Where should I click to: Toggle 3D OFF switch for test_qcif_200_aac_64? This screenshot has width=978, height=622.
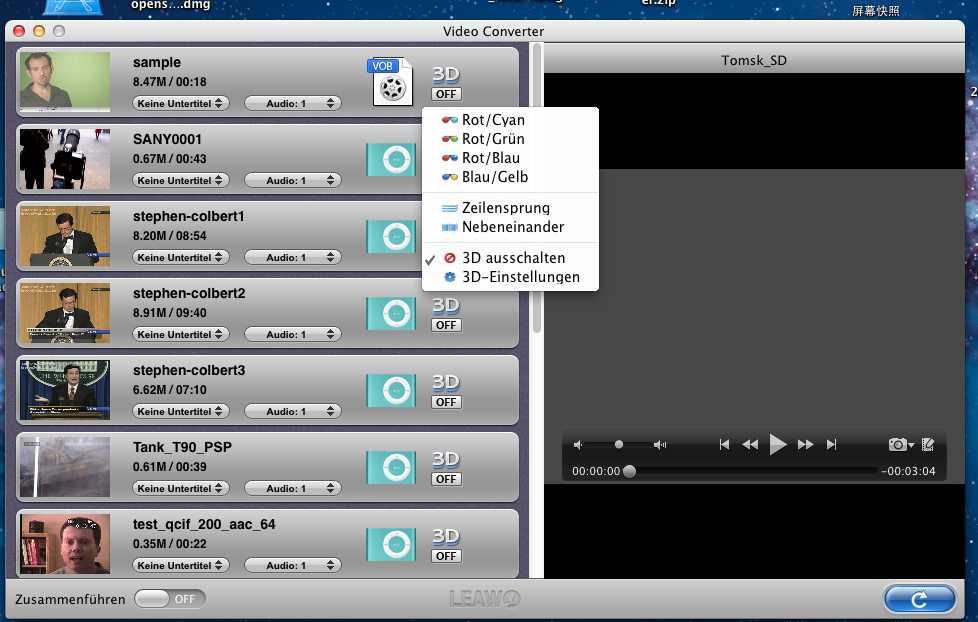[446, 556]
